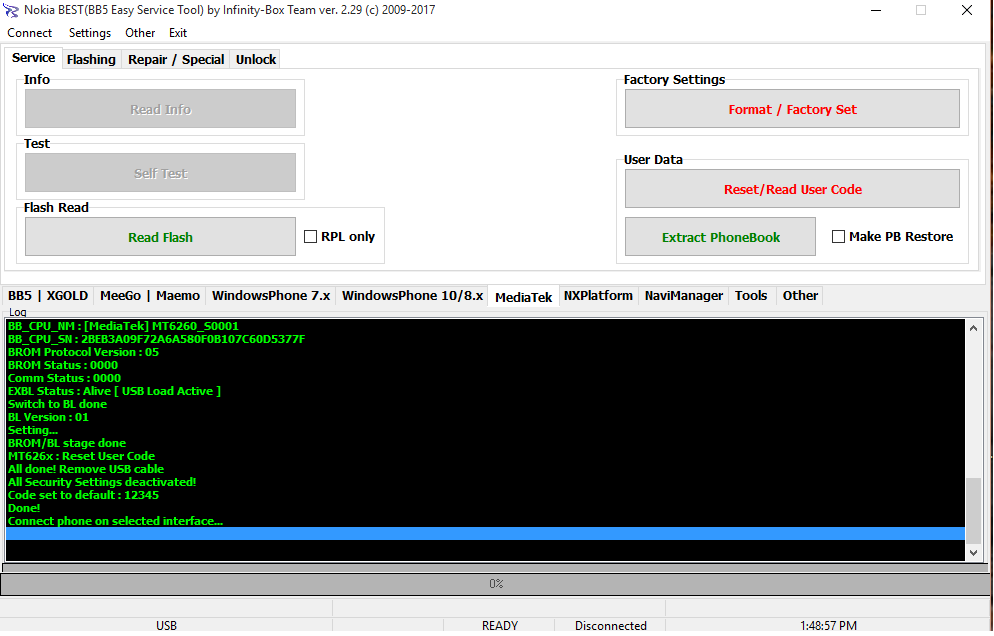994x636 pixels.
Task: Enable the RPL only checkbox
Action: point(311,237)
